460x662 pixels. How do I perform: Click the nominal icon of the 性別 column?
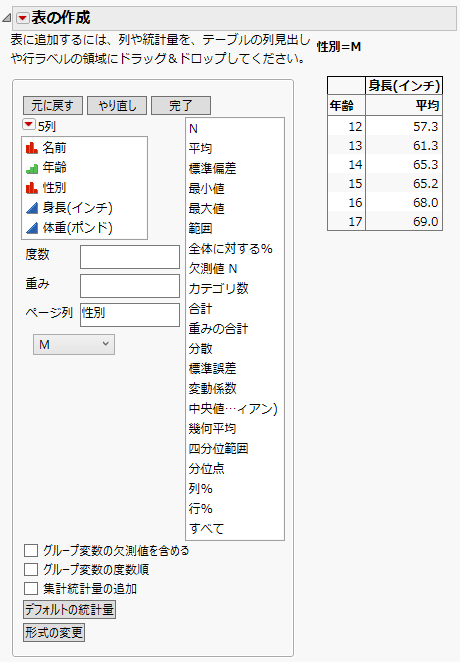point(32,187)
